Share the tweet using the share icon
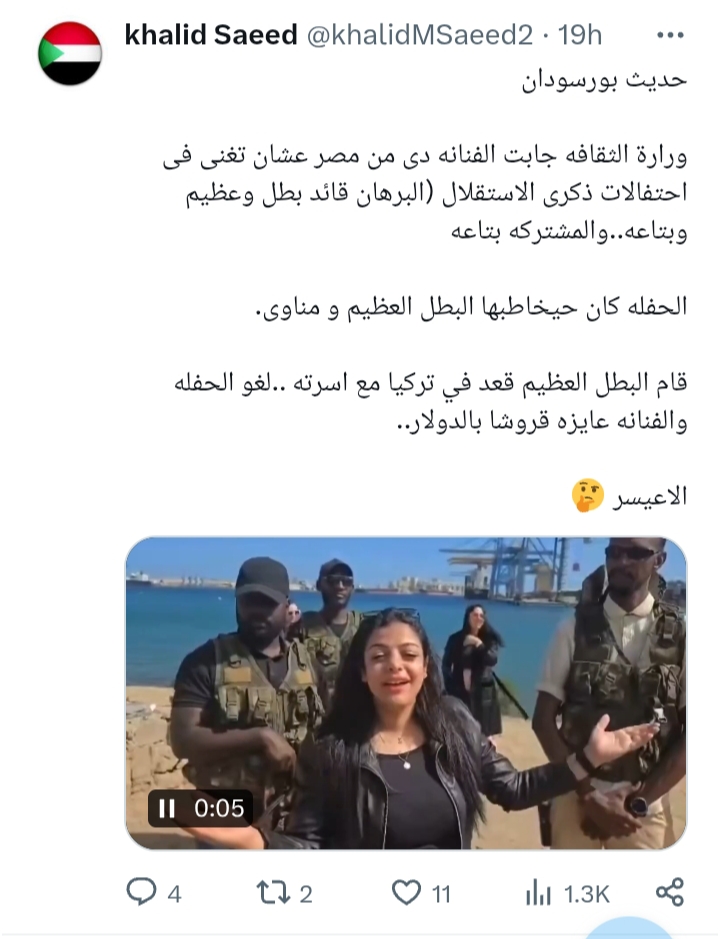The width and height of the screenshot is (720, 939). coord(670,892)
